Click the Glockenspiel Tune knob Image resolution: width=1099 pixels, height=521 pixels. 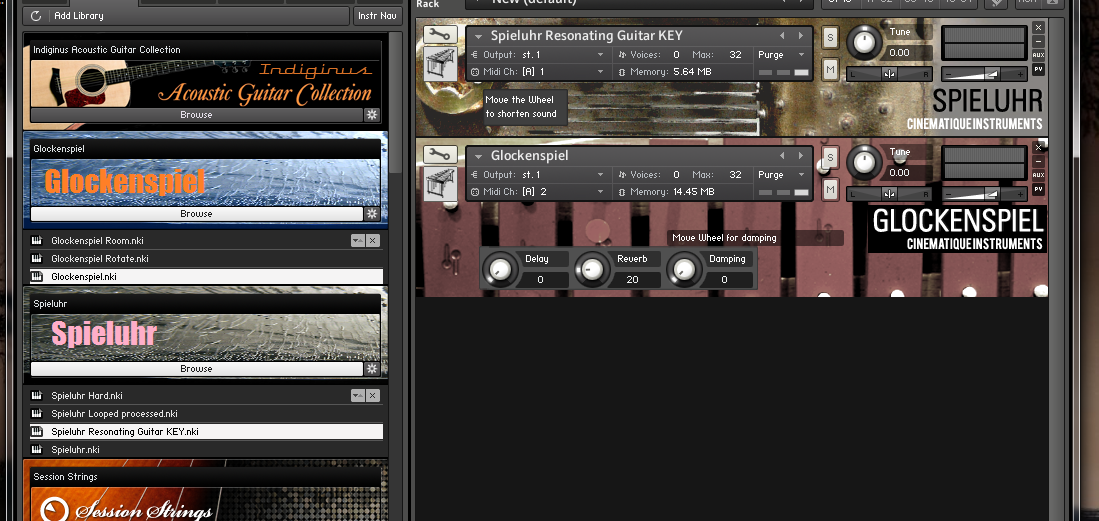pos(864,162)
